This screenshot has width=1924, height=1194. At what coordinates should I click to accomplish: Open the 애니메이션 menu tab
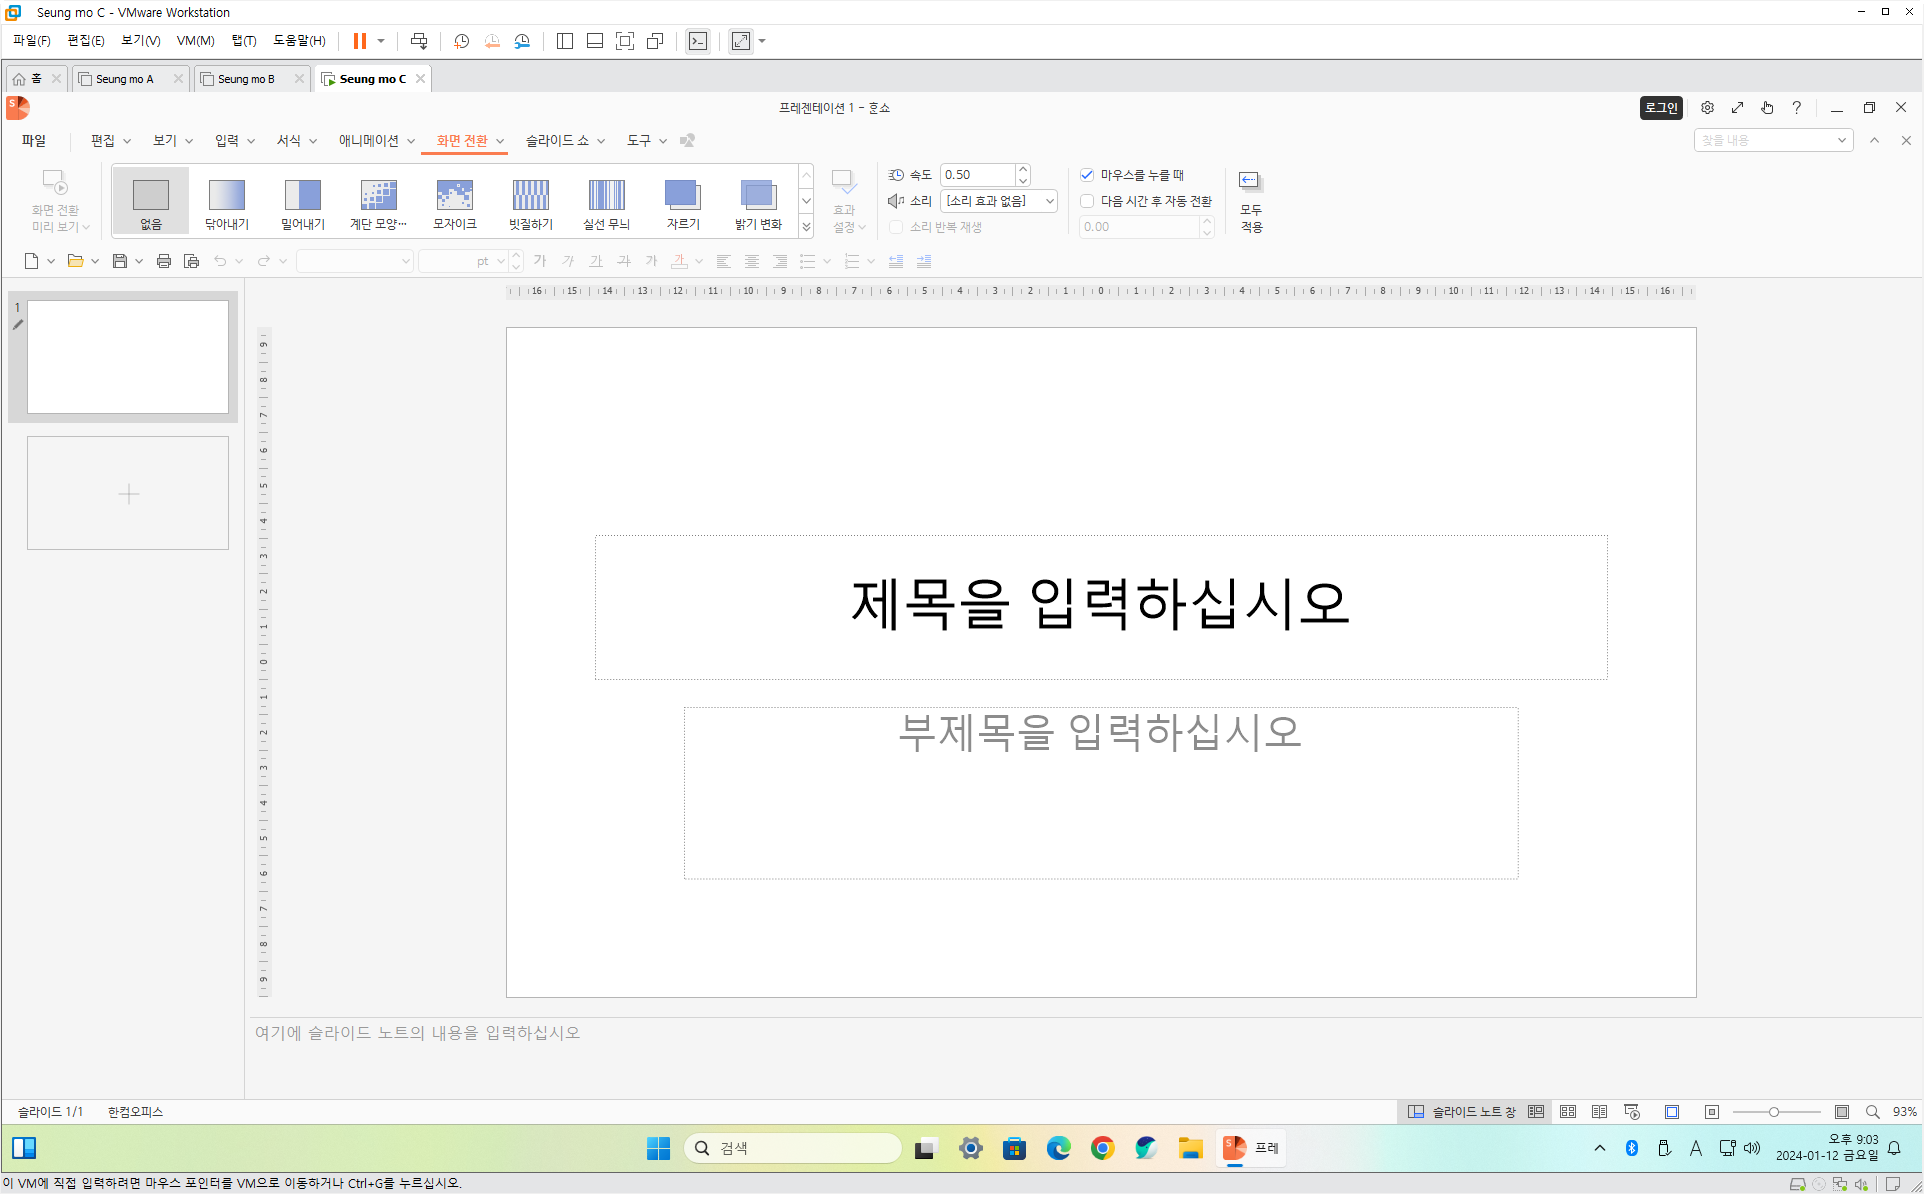point(369,141)
